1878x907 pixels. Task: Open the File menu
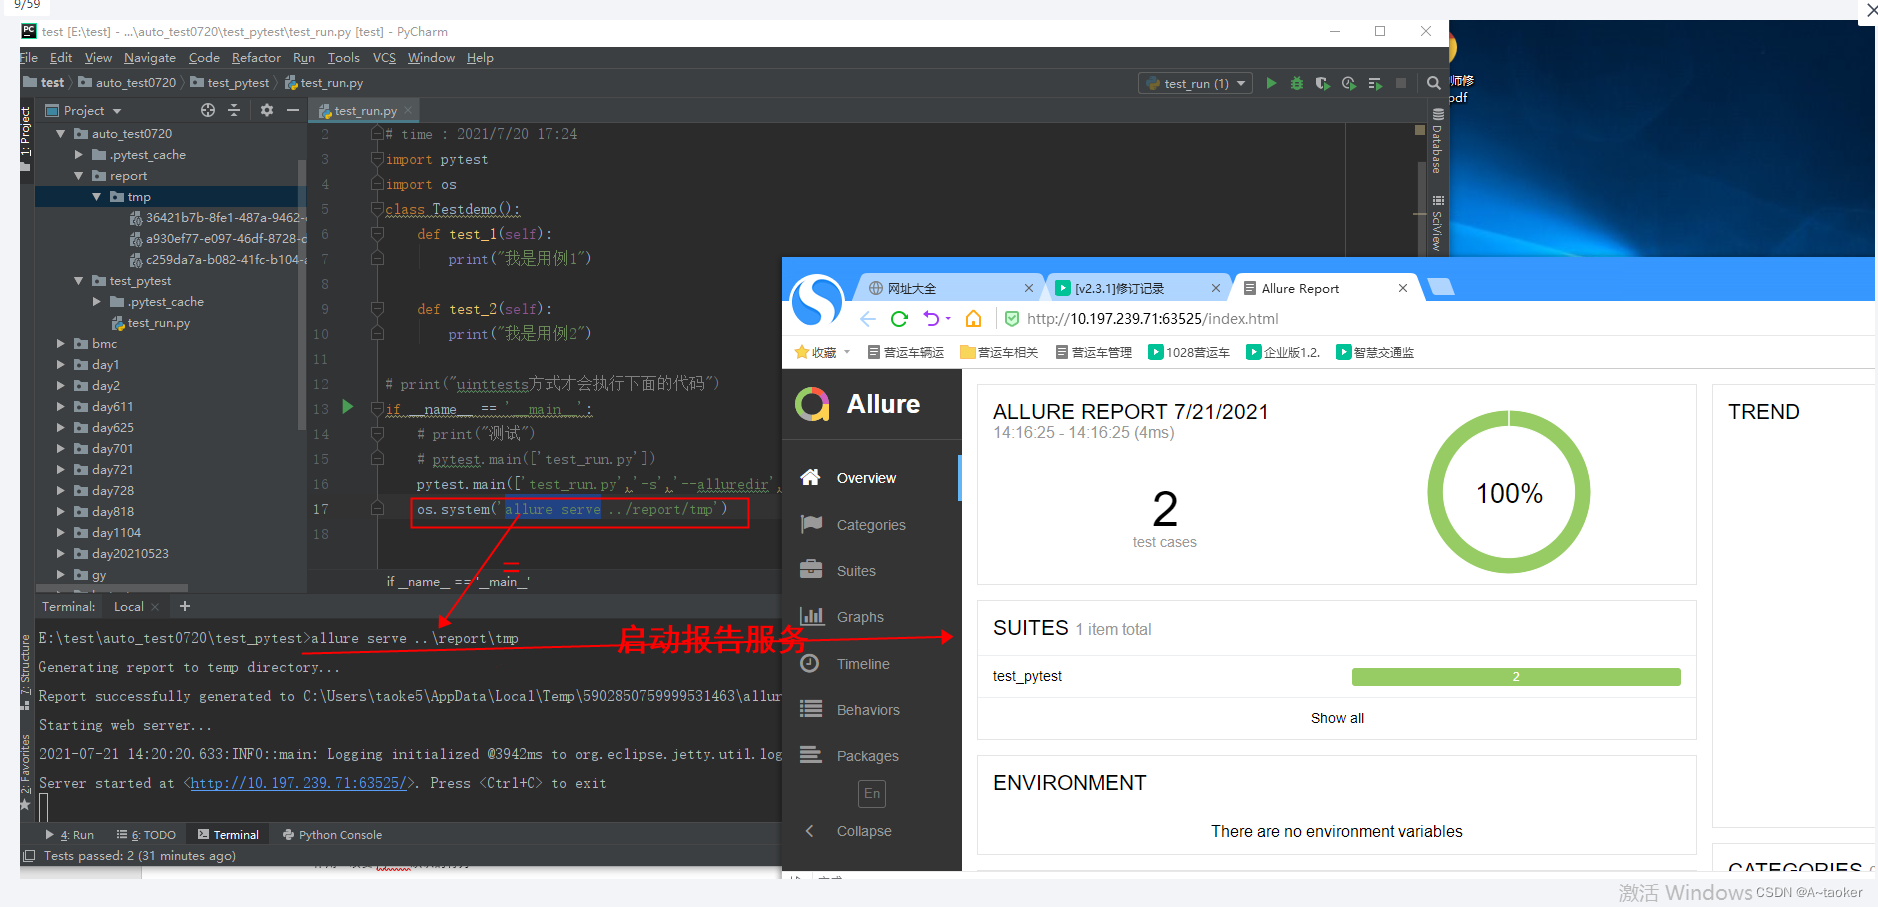click(x=29, y=58)
